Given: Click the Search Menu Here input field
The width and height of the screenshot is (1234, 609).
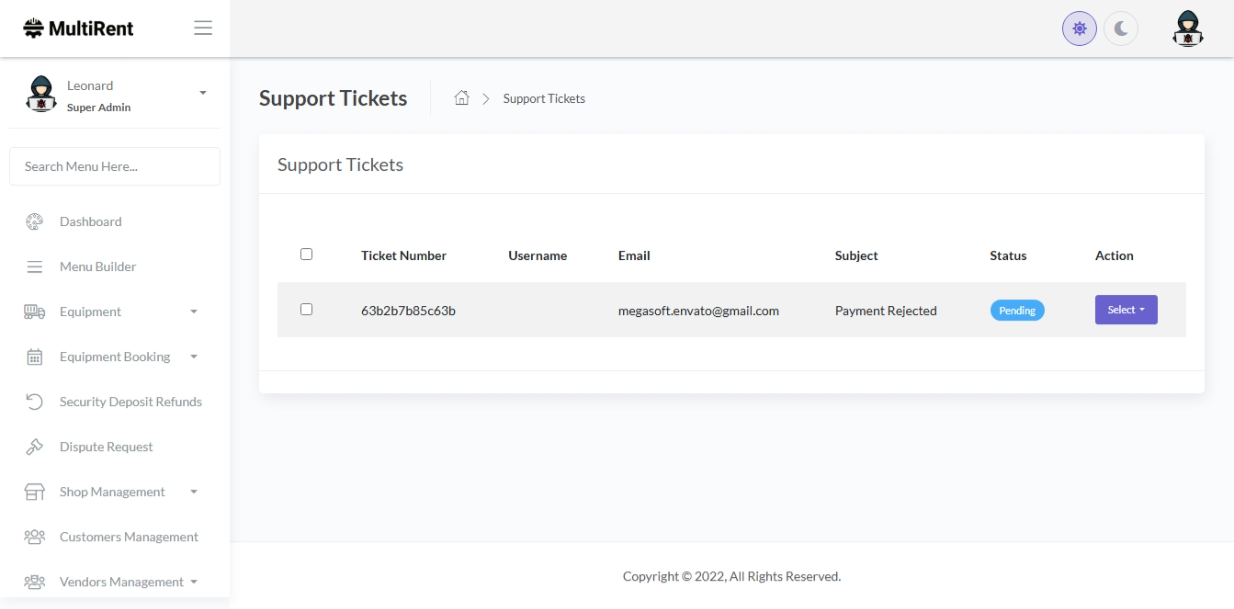Looking at the screenshot, I should point(115,167).
